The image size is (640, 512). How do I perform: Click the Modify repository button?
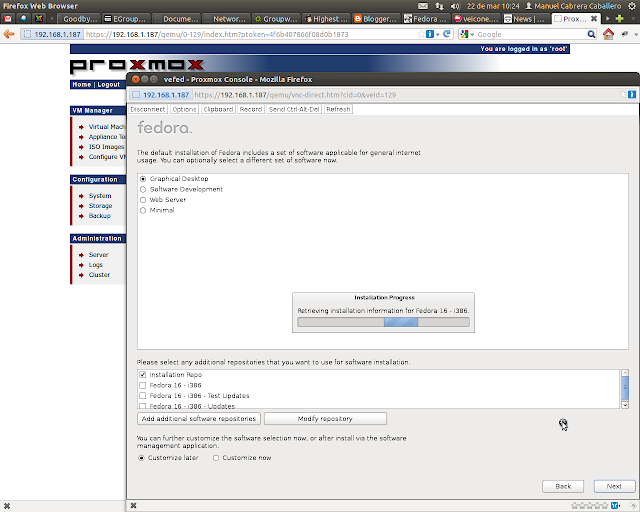tap(325, 419)
